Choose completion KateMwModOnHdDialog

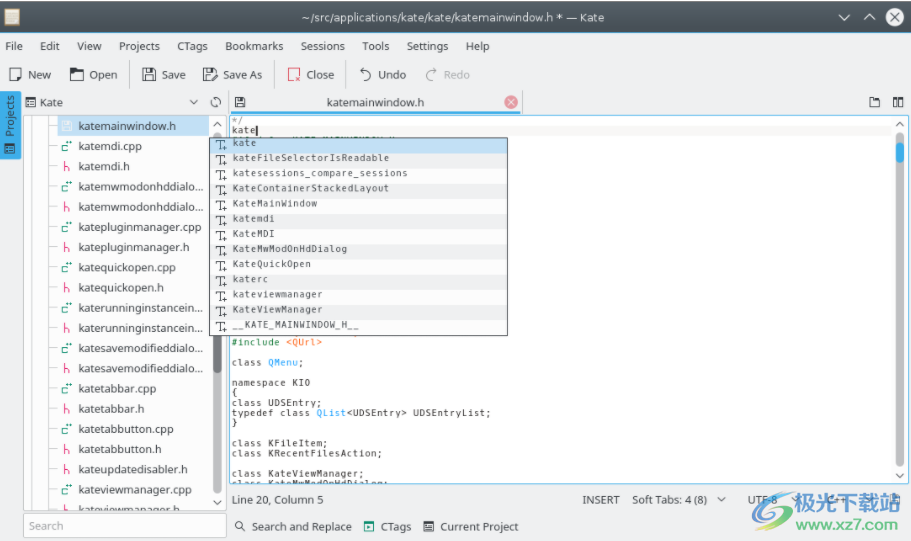coord(358,249)
